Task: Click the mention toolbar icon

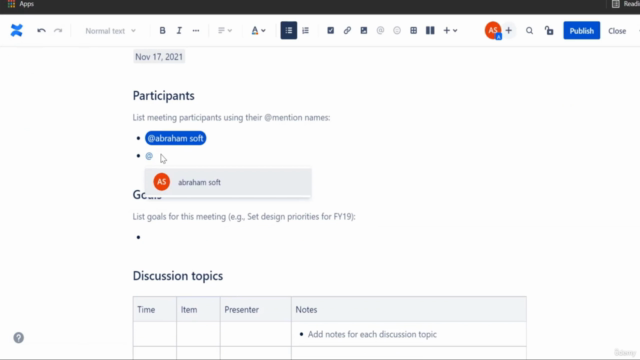Action: 380,31
